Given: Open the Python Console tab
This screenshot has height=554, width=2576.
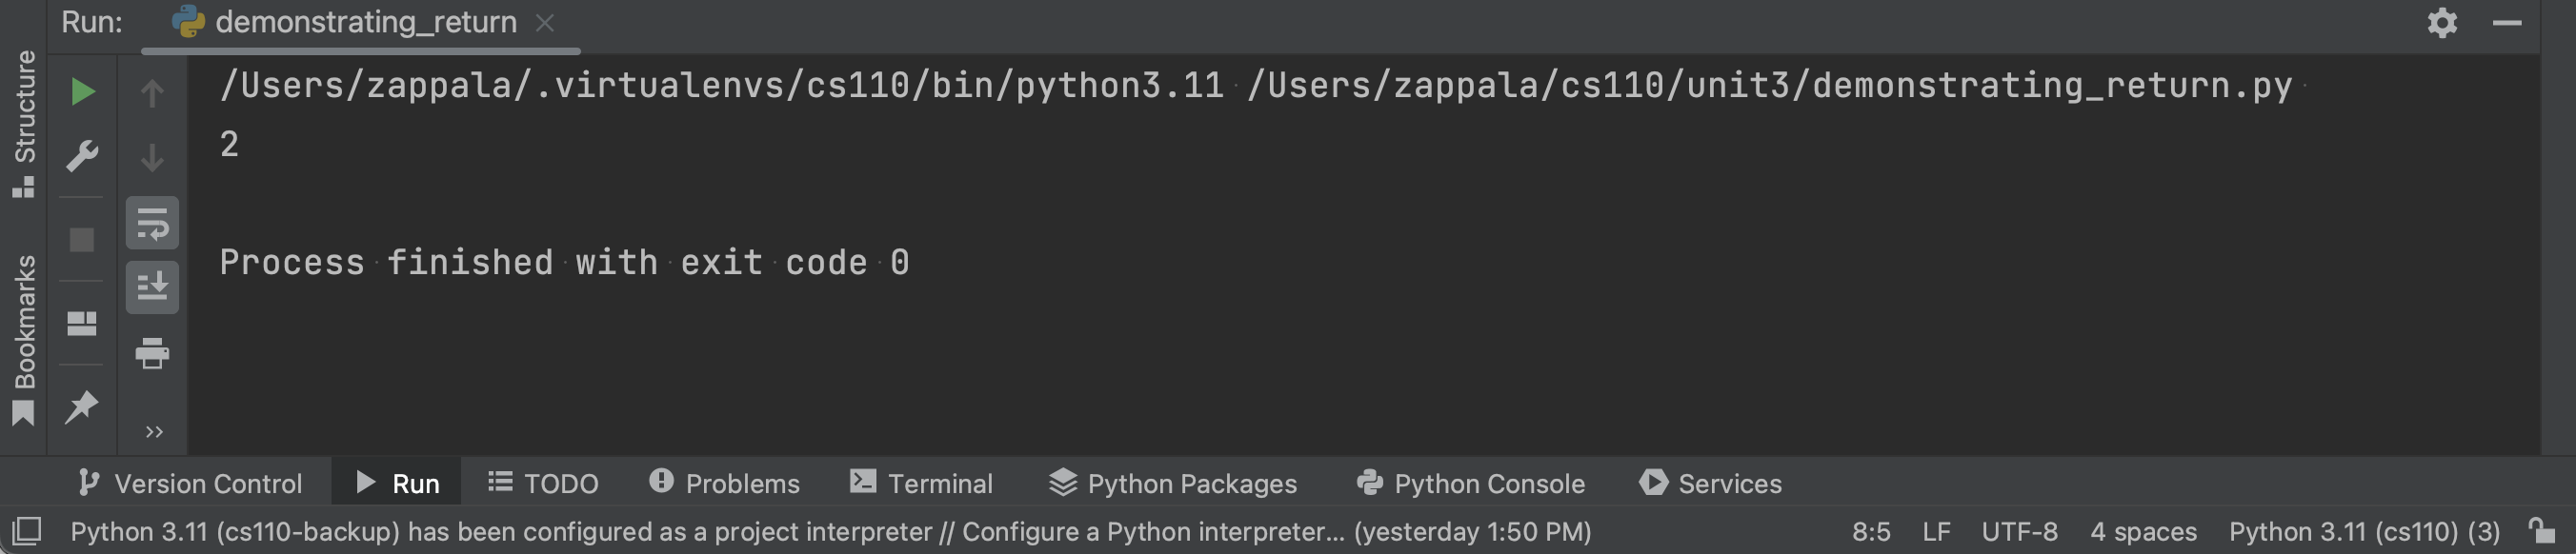Looking at the screenshot, I should [x=1470, y=483].
